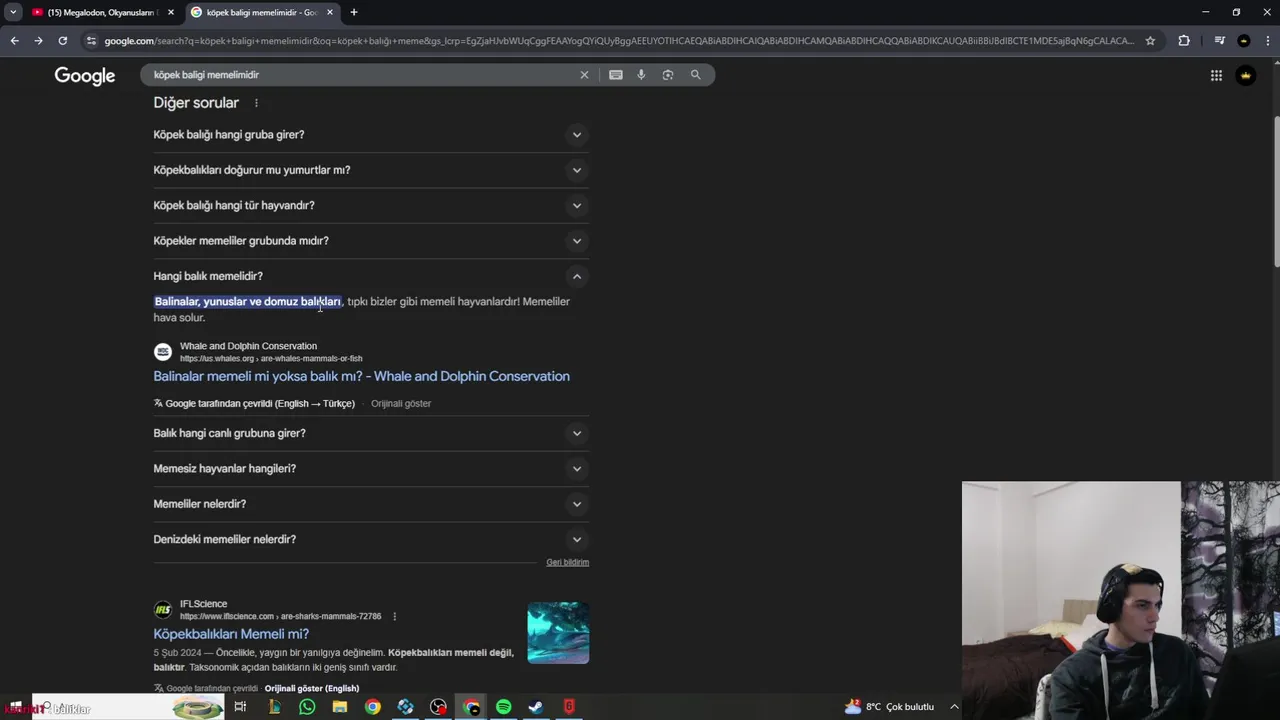
Task: Open the Chrome extensions puzzle icon
Action: (x=1184, y=41)
